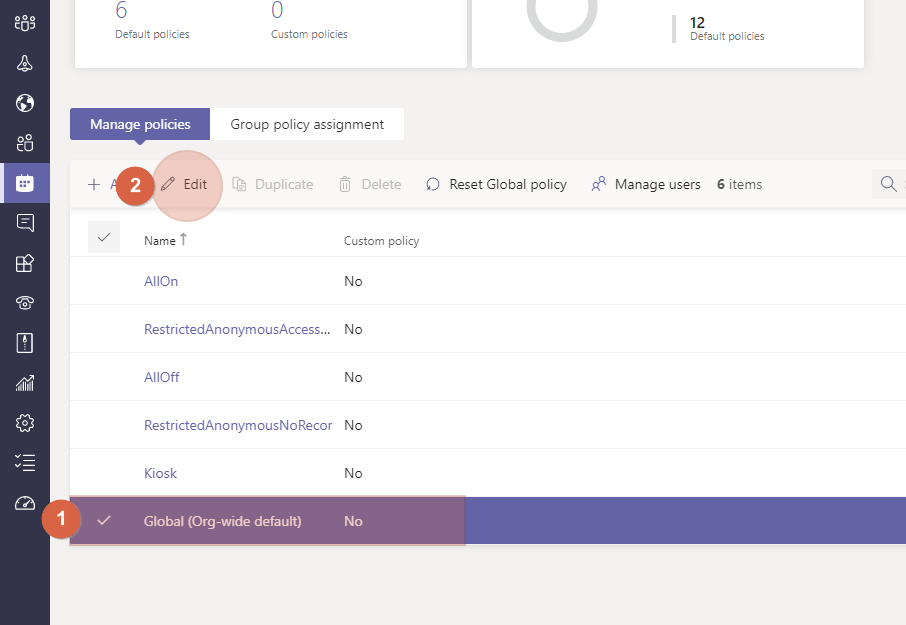Uncheck the Global (Org-wide default) row checkmark

[104, 520]
